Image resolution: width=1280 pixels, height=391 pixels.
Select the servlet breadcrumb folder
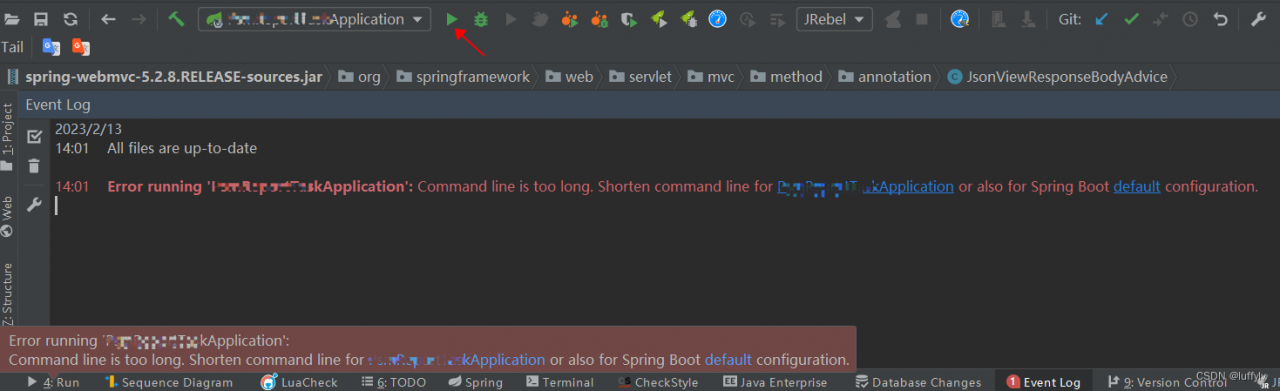tap(640, 76)
